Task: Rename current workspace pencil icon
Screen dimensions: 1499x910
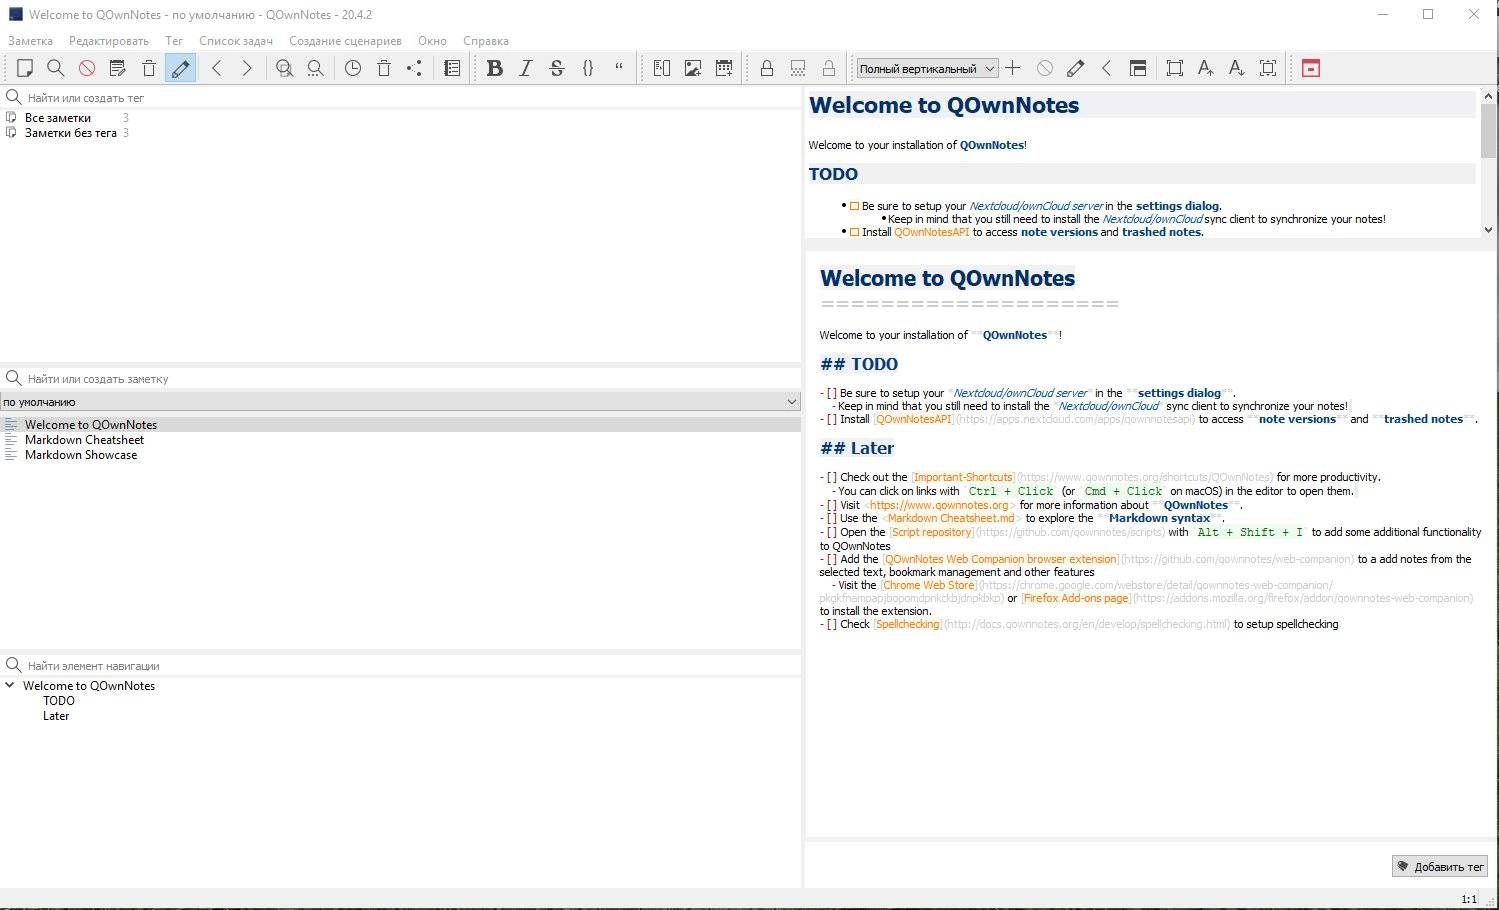Action: (1076, 68)
